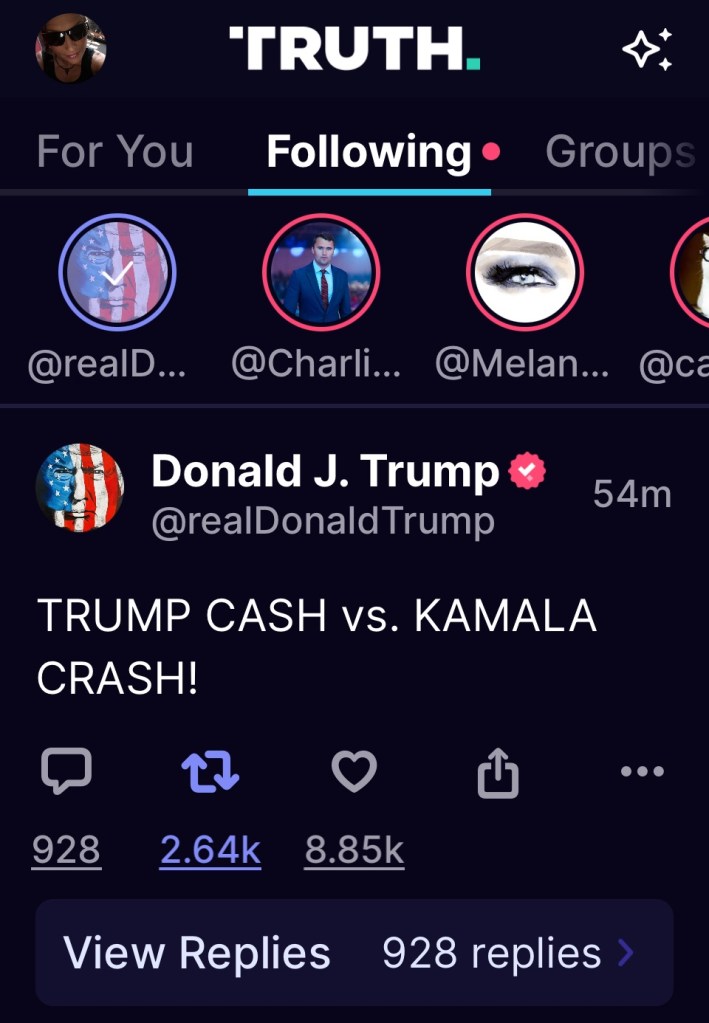Viewport: 709px width, 1023px height.
Task: Toggle the ReTruth arrows icon
Action: pos(210,772)
